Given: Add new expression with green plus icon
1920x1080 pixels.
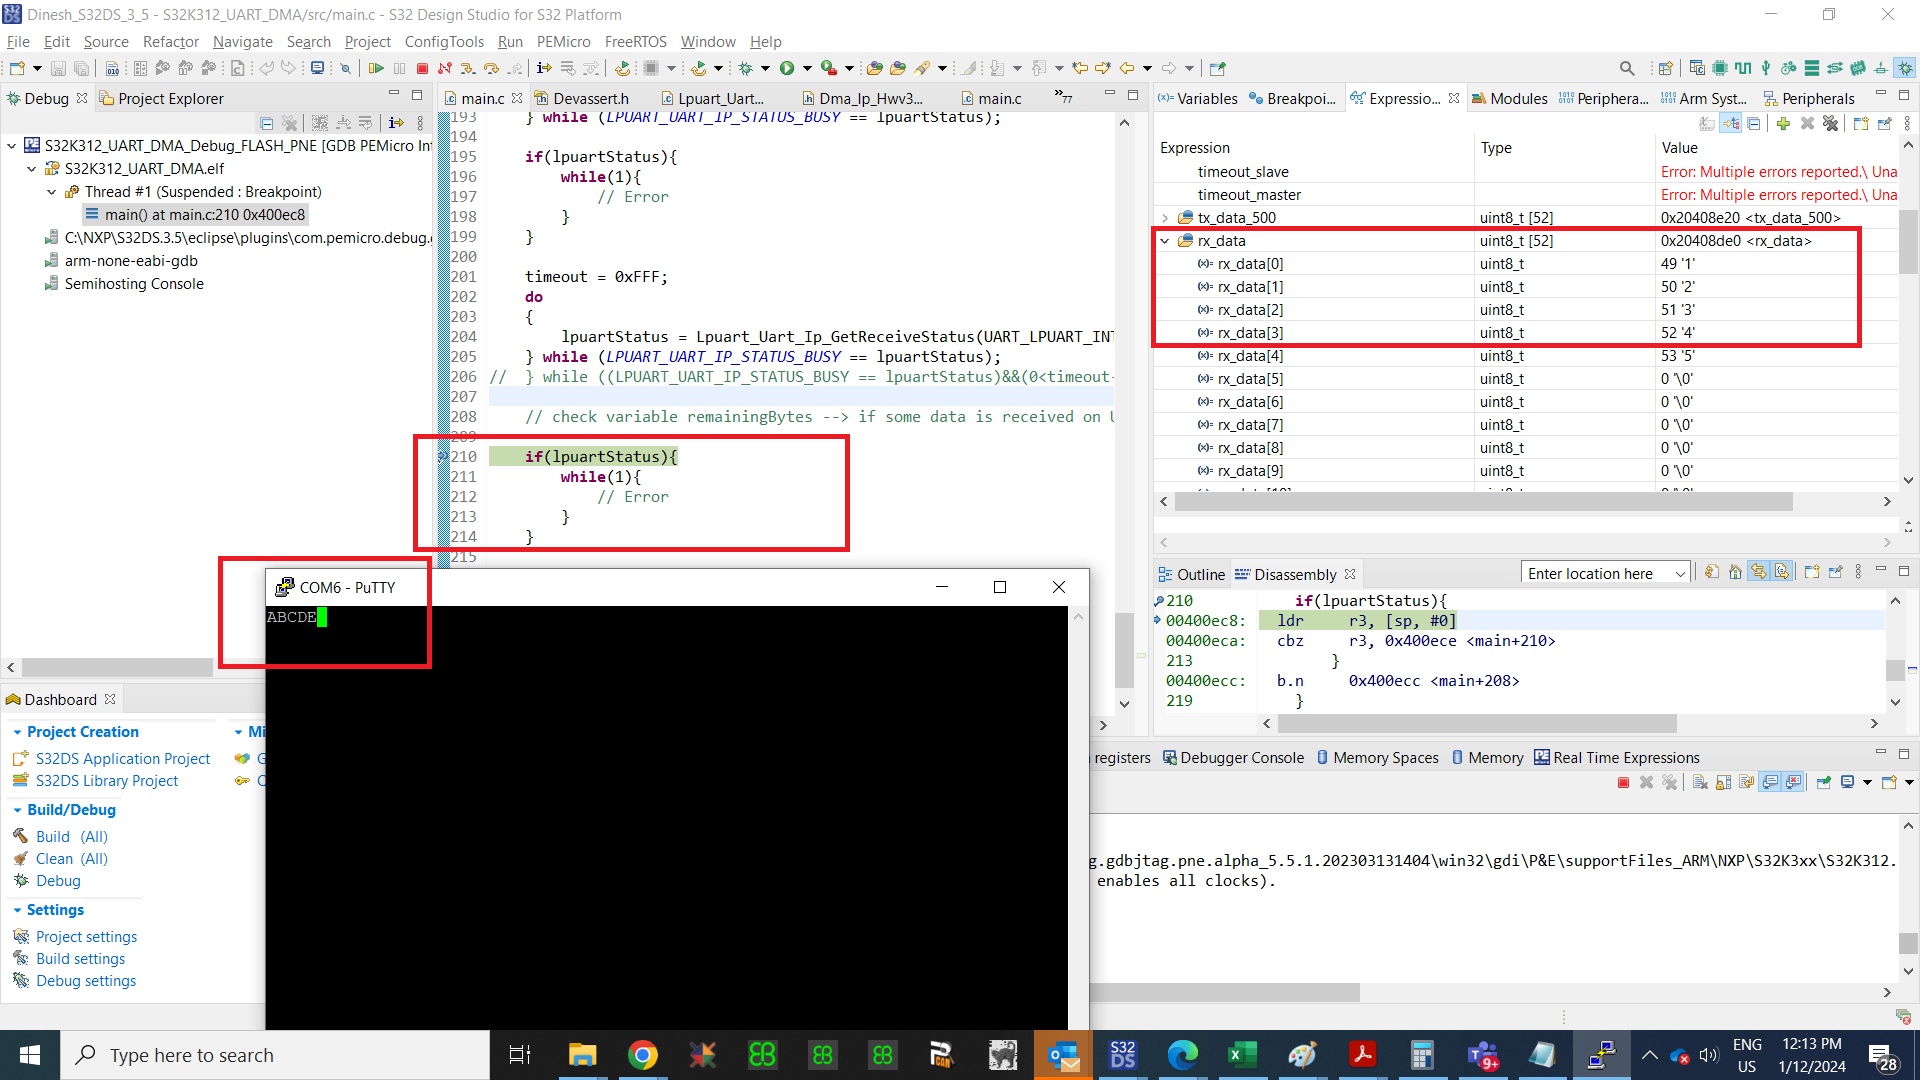Looking at the screenshot, I should tap(1783, 124).
